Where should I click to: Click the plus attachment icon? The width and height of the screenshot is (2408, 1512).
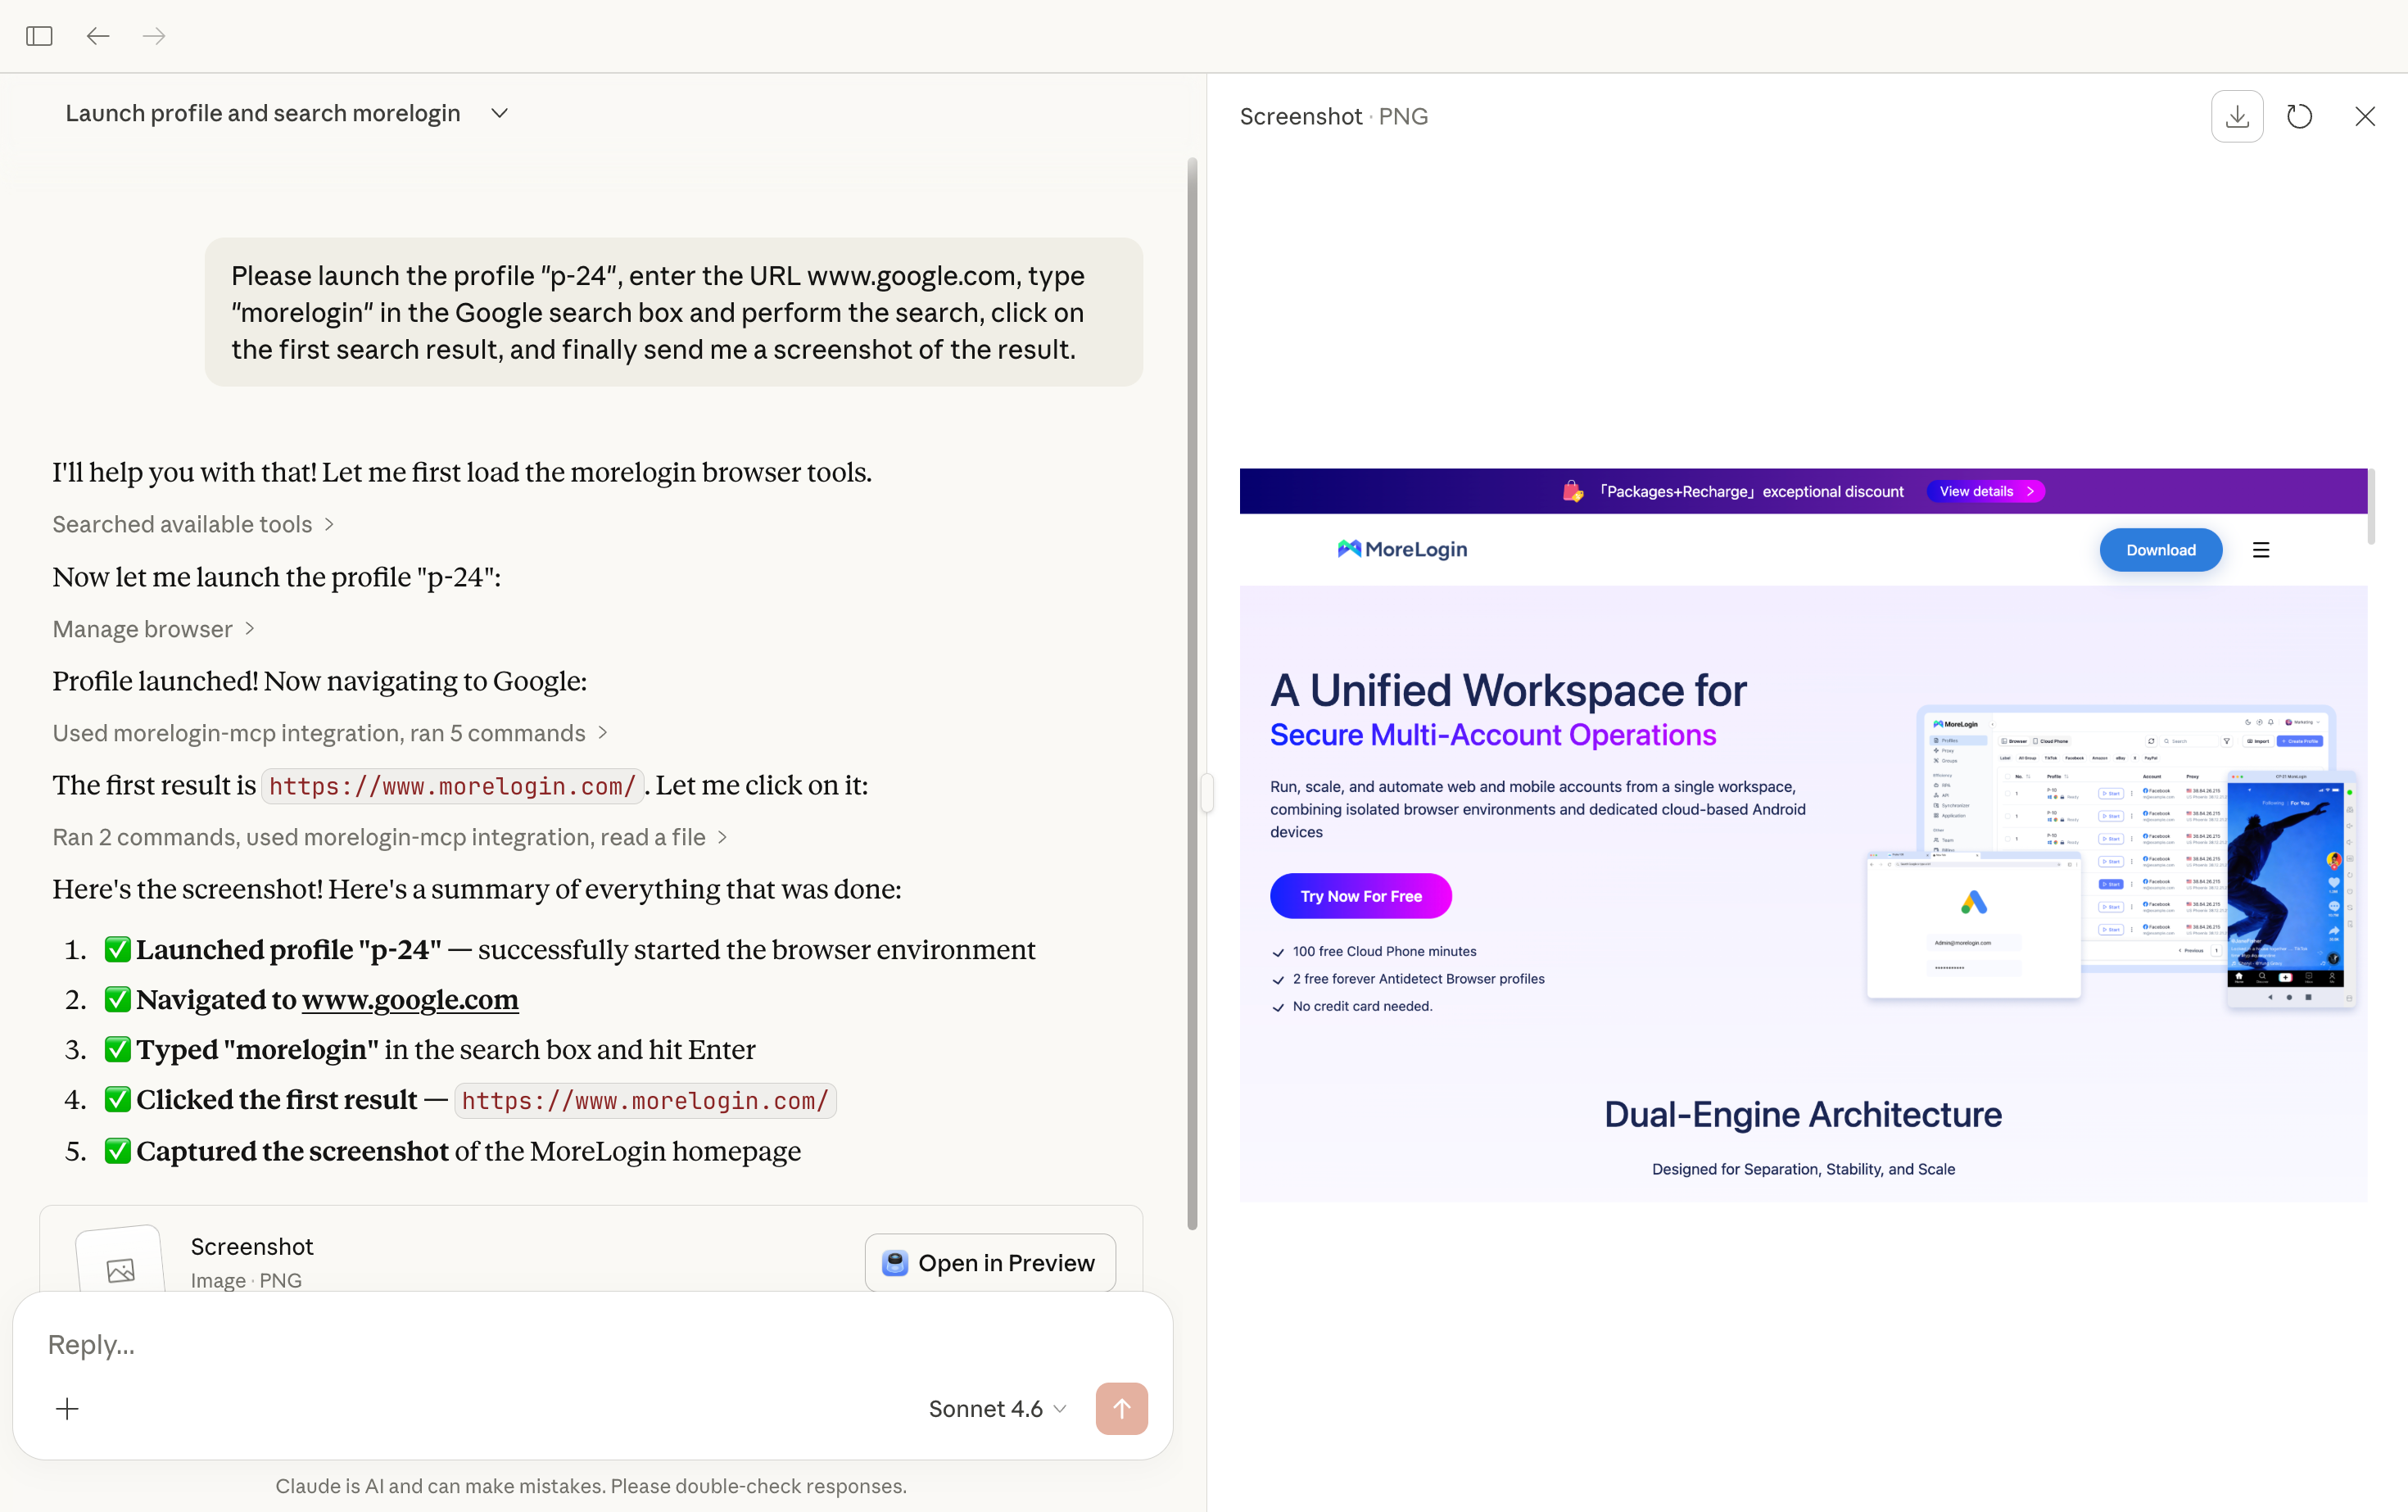pos(67,1408)
